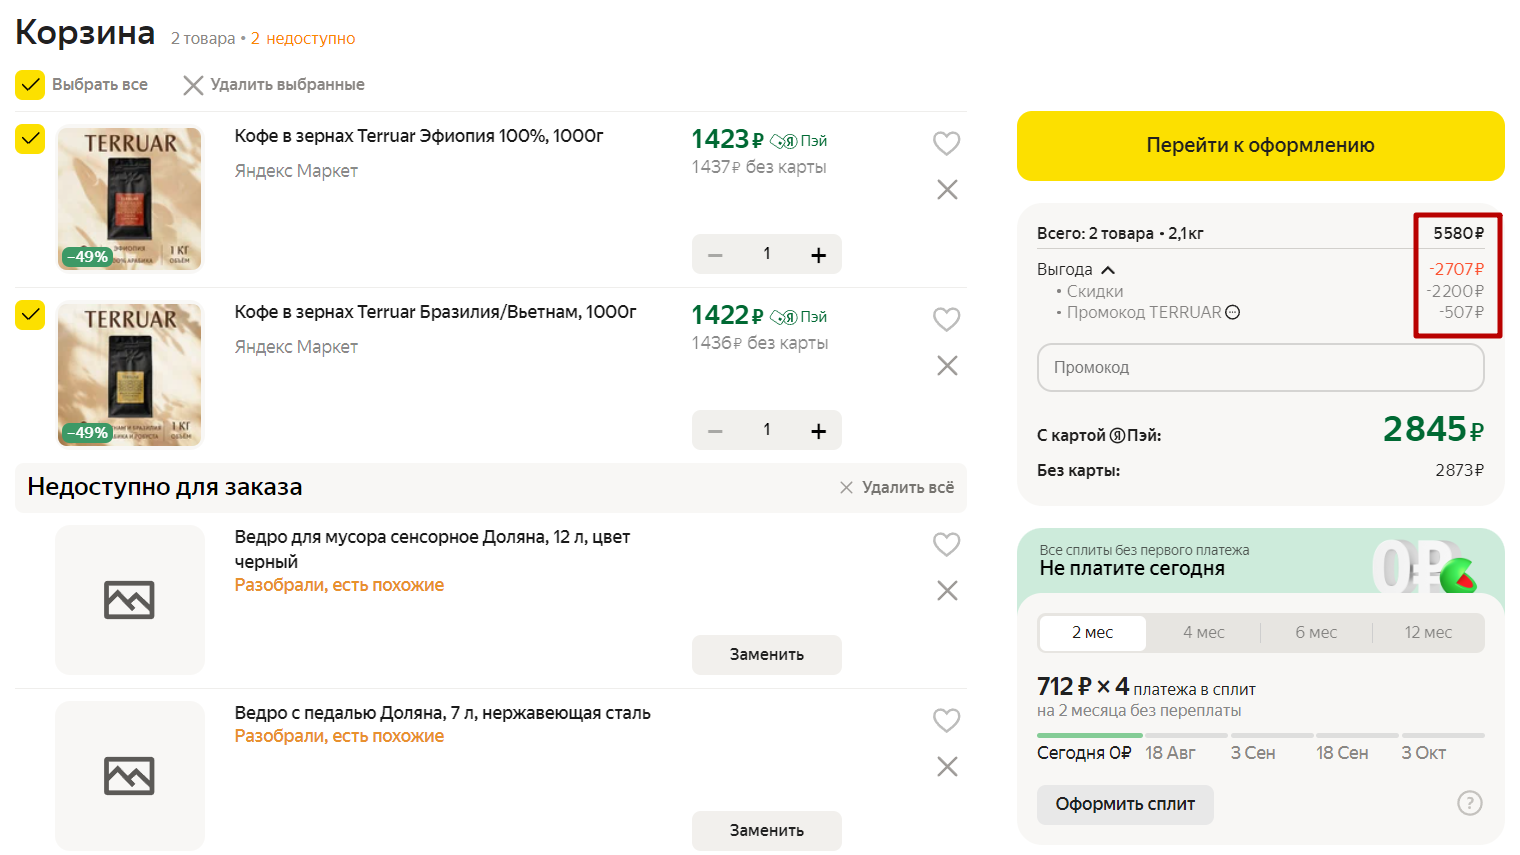Click the '2845 ₽' total with Пэй card
1520x855 pixels.
pyautogui.click(x=1433, y=430)
